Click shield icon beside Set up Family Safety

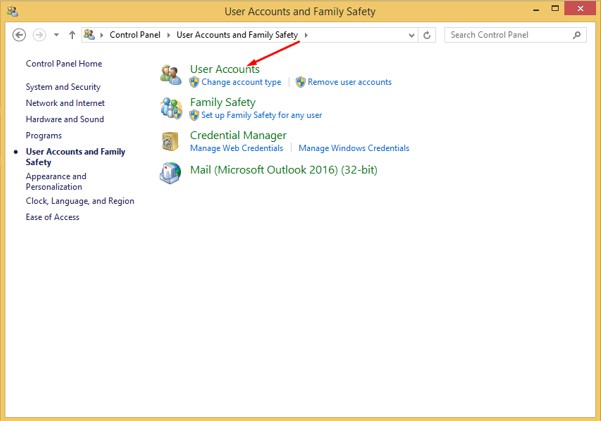pyautogui.click(x=194, y=115)
